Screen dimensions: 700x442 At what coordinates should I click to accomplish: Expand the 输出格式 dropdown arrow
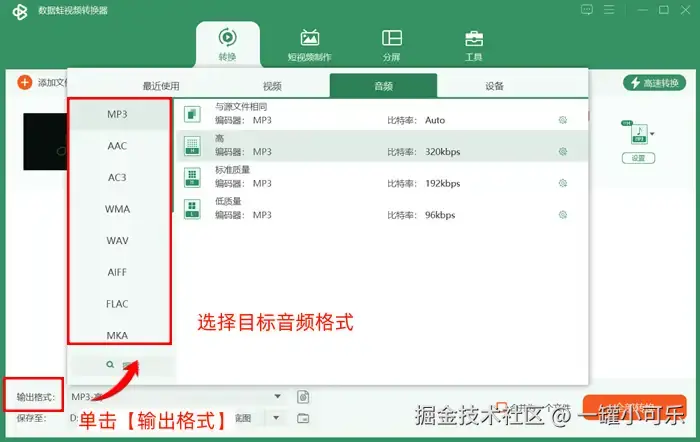click(277, 396)
